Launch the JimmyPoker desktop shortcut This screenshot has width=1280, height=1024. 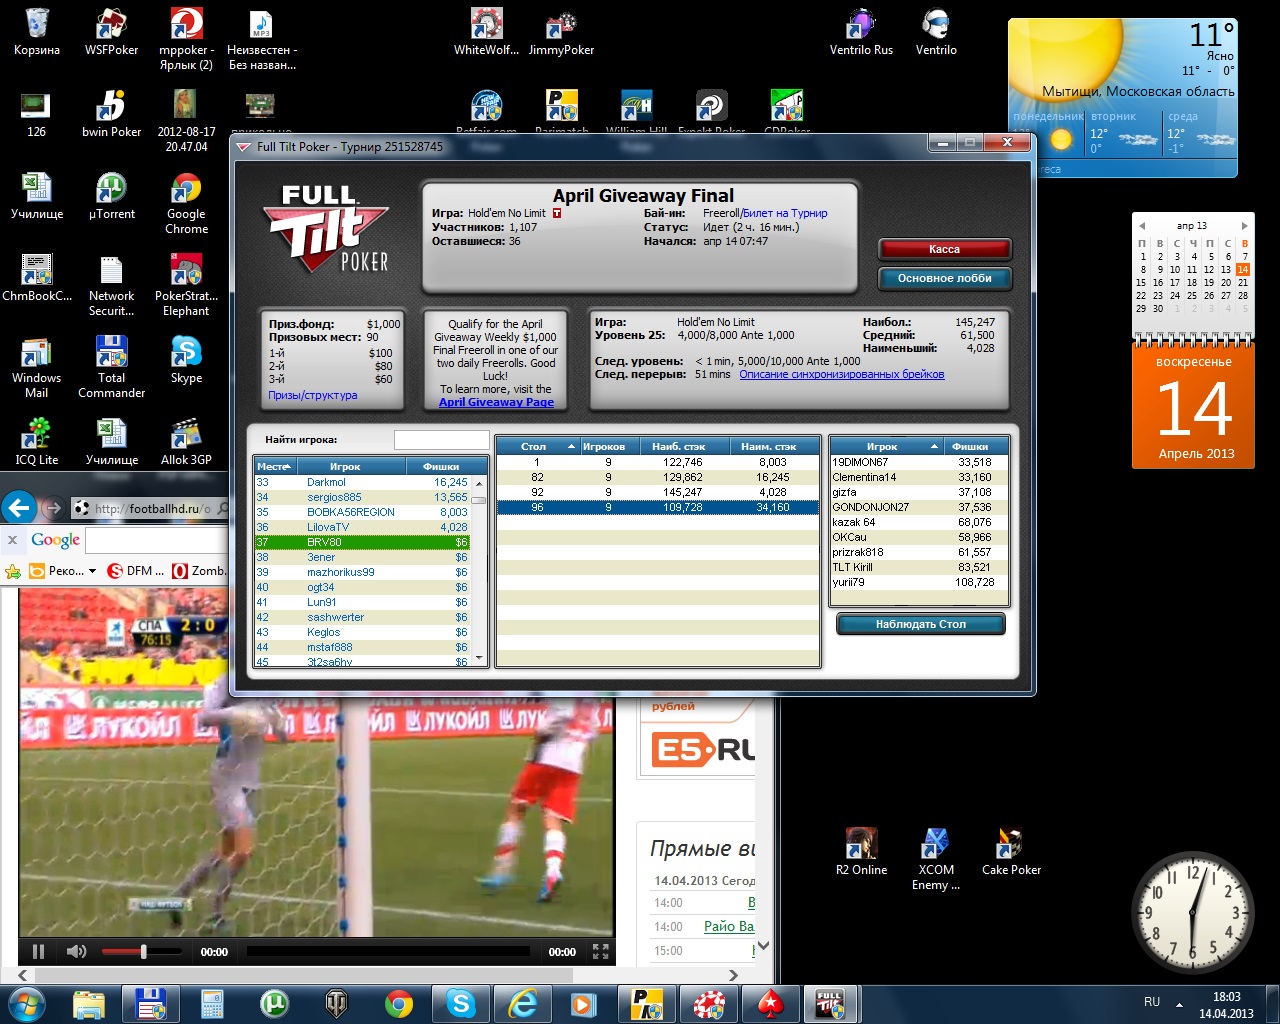[561, 32]
